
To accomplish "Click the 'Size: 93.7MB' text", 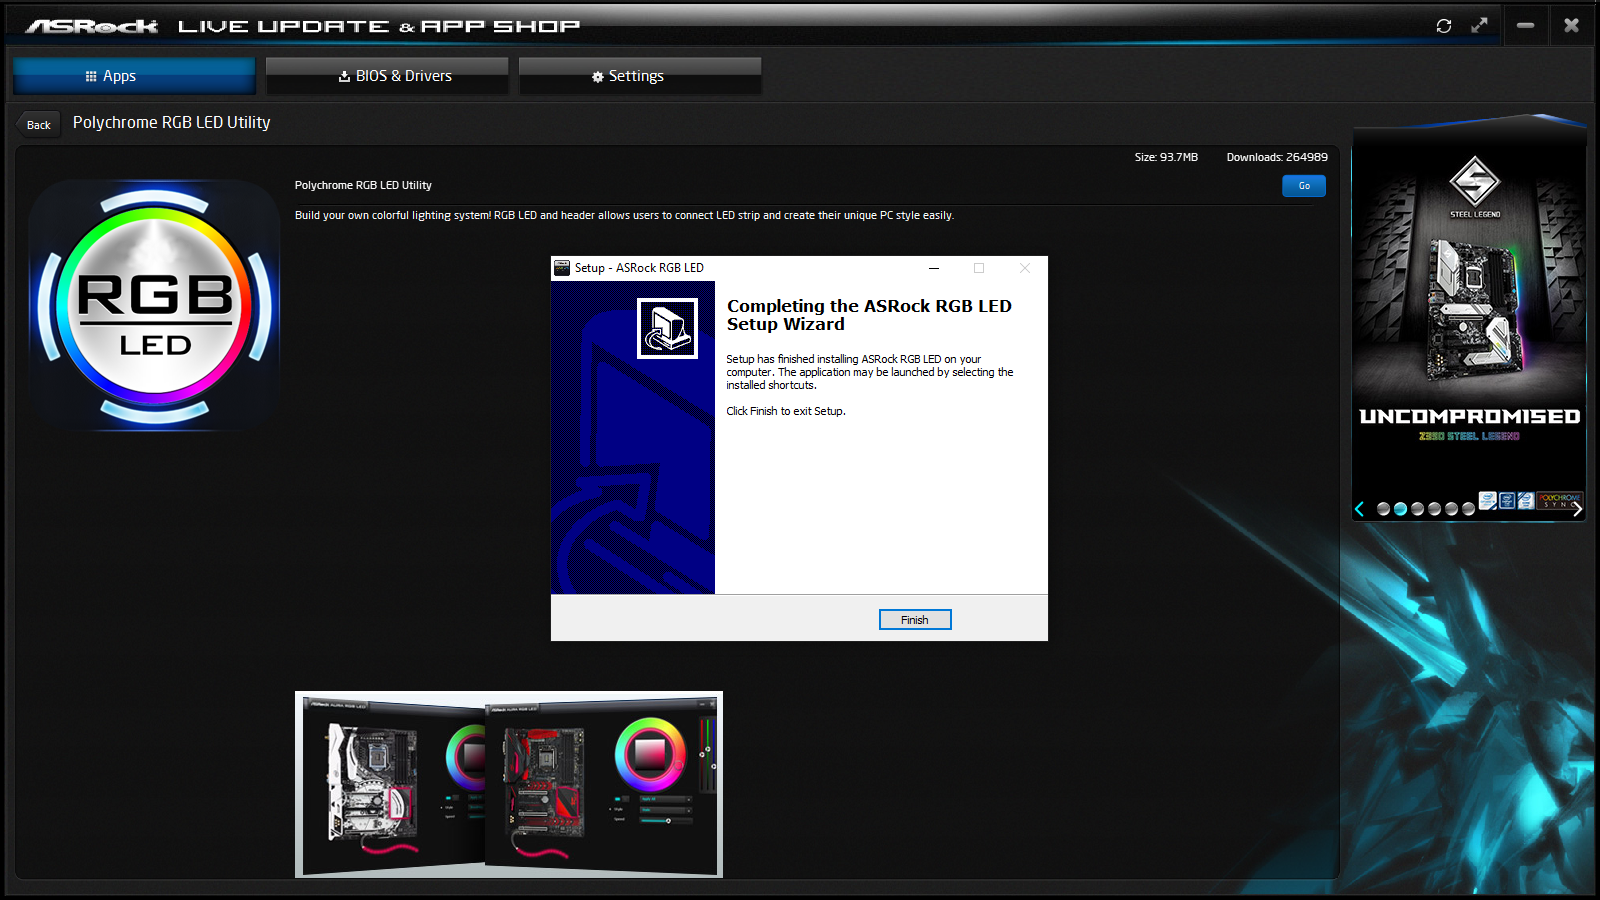I will [1166, 157].
